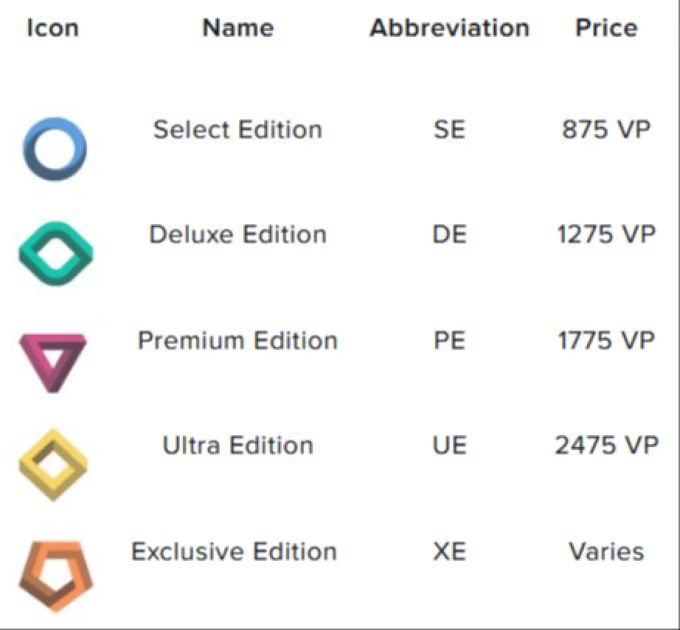680x630 pixels.
Task: Click the yellow Ultra Edition diamond icon
Action: 53,464
